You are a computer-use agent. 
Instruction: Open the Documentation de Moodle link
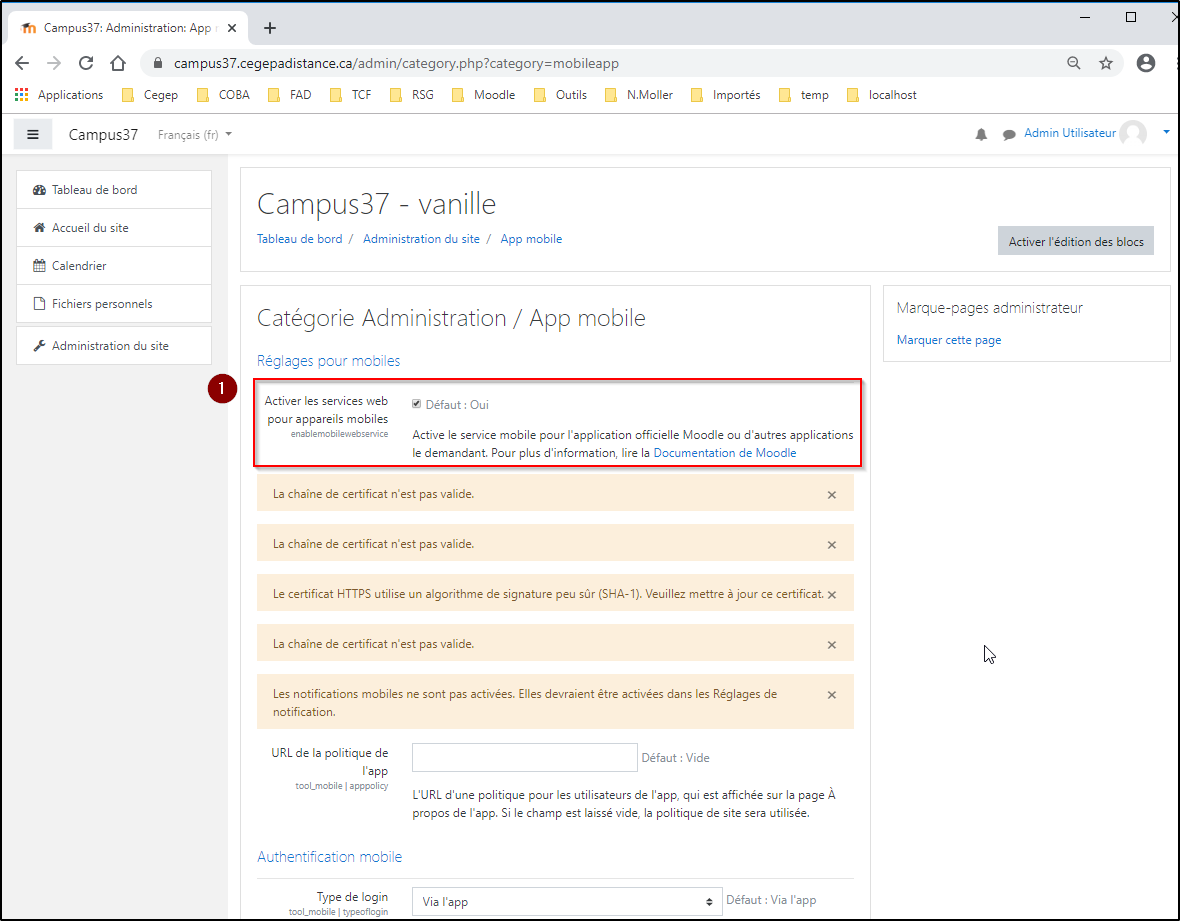click(725, 453)
